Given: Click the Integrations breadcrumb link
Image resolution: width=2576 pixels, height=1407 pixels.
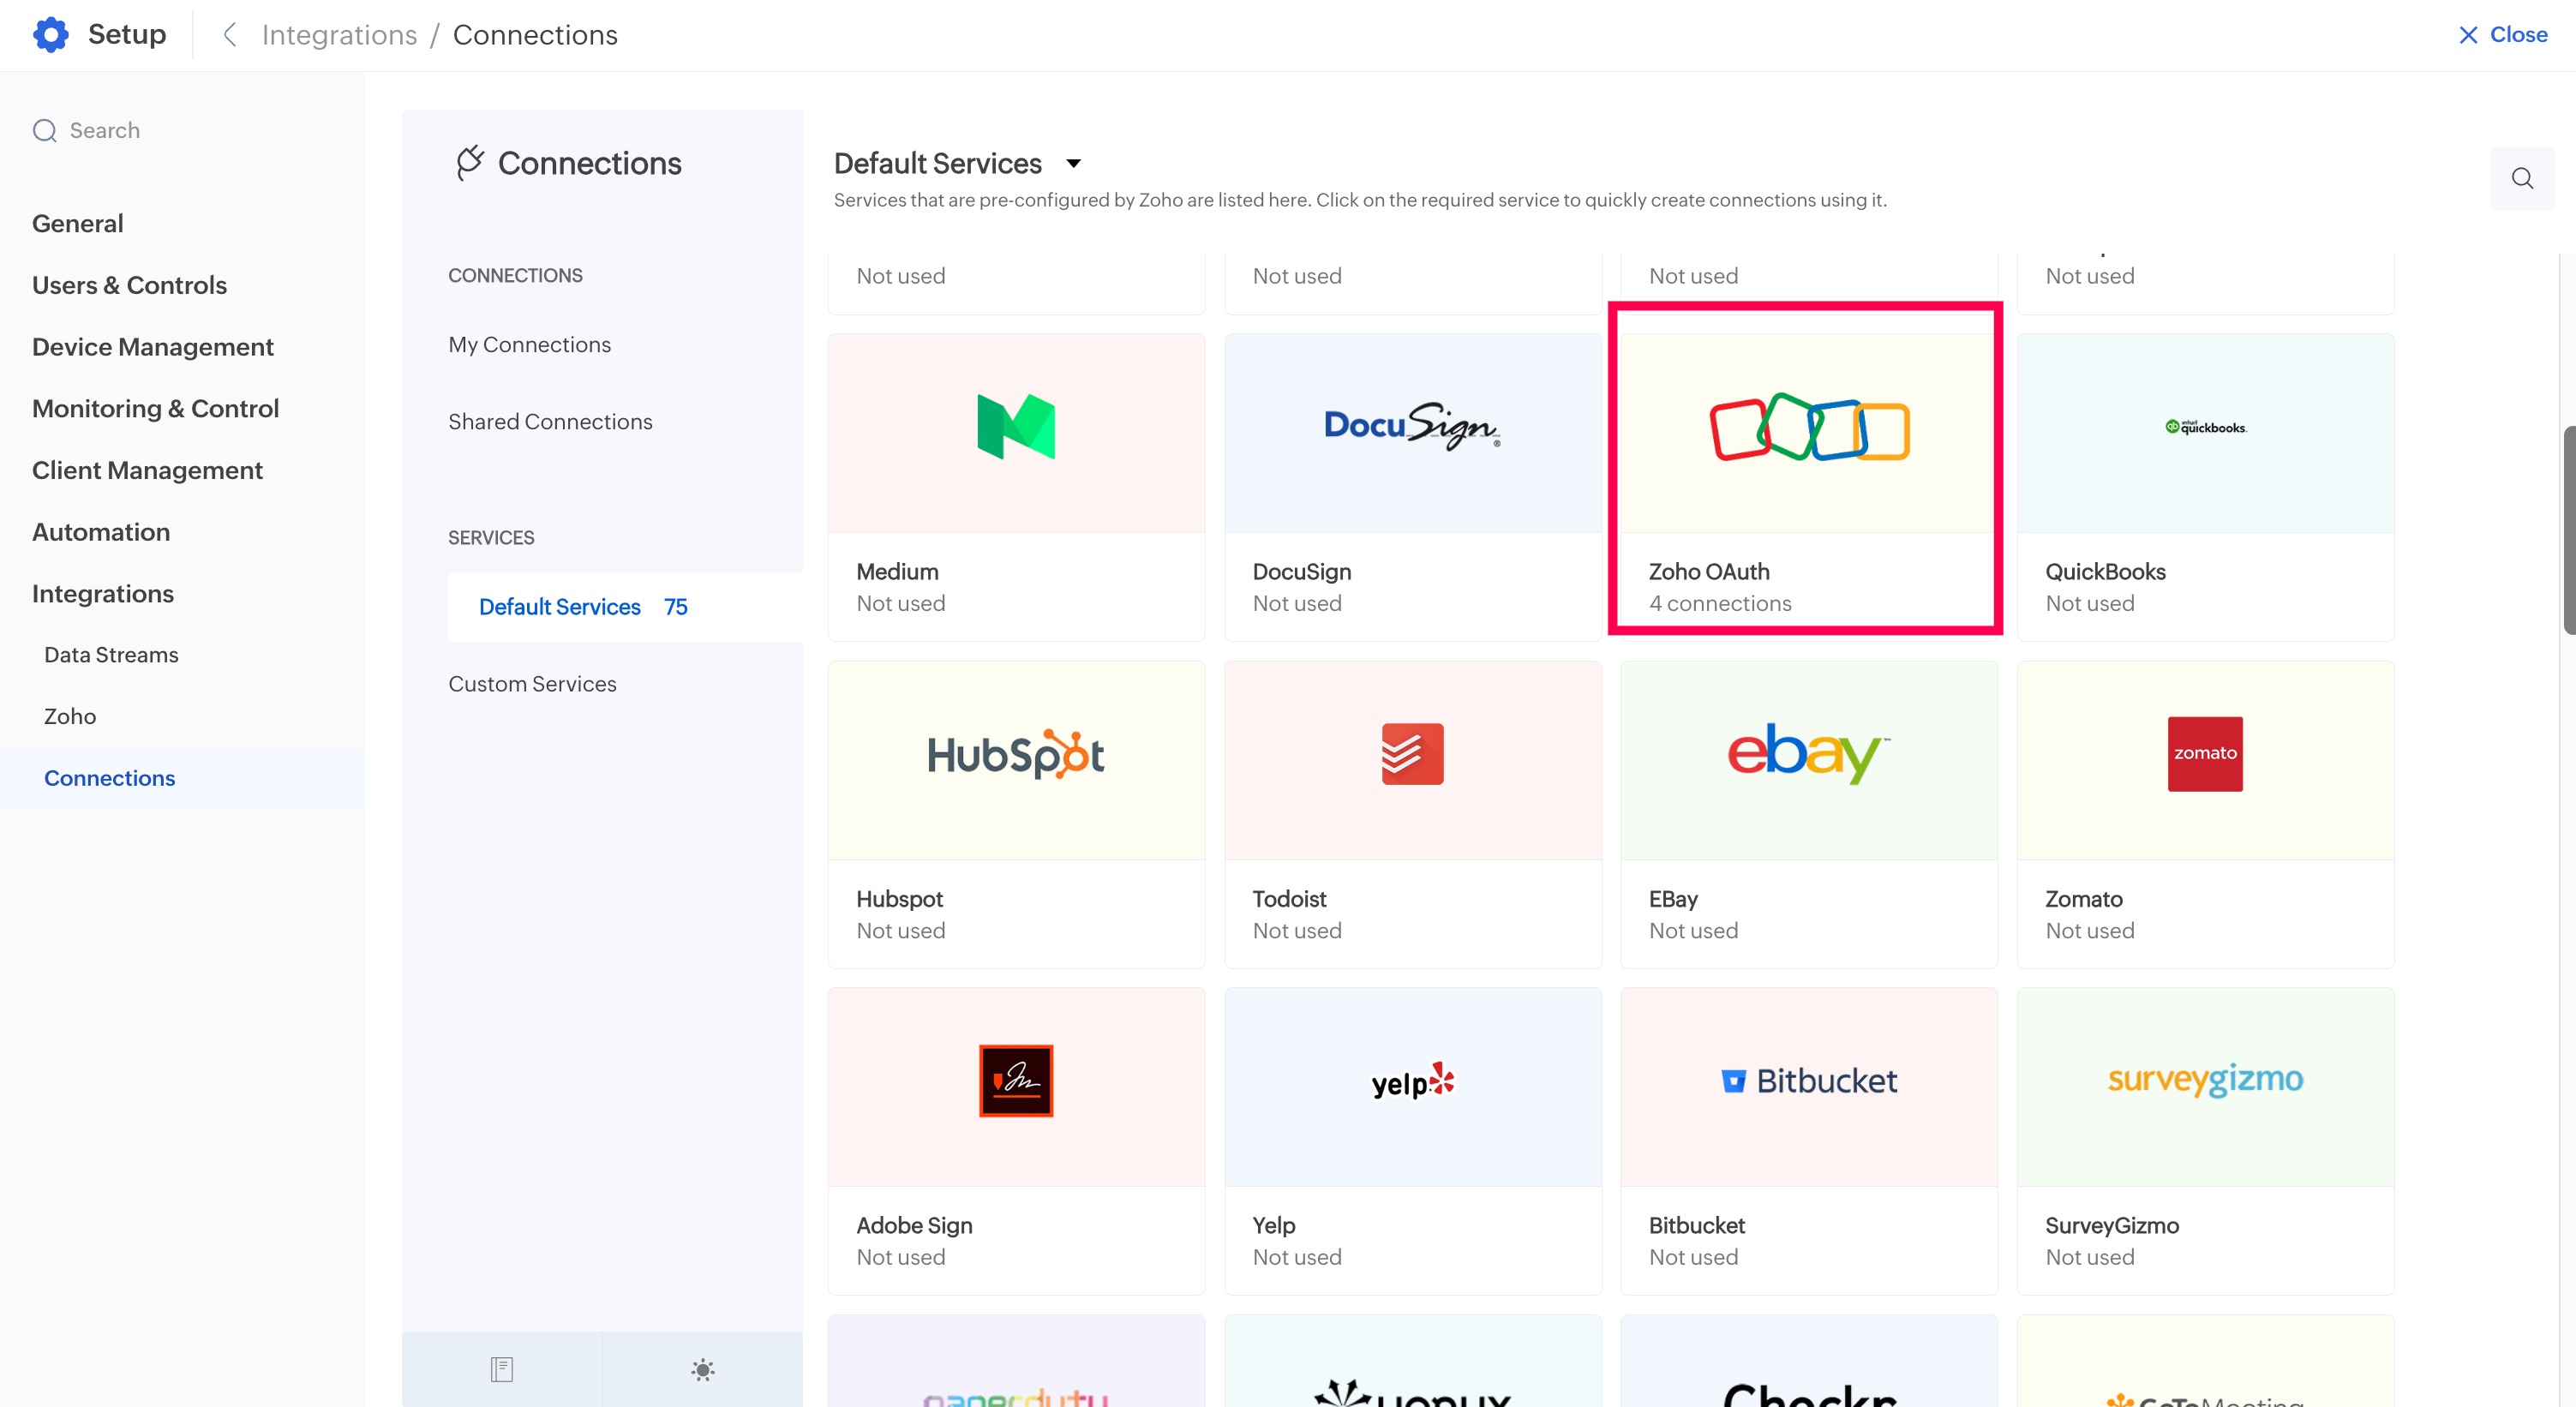Looking at the screenshot, I should pos(339,35).
